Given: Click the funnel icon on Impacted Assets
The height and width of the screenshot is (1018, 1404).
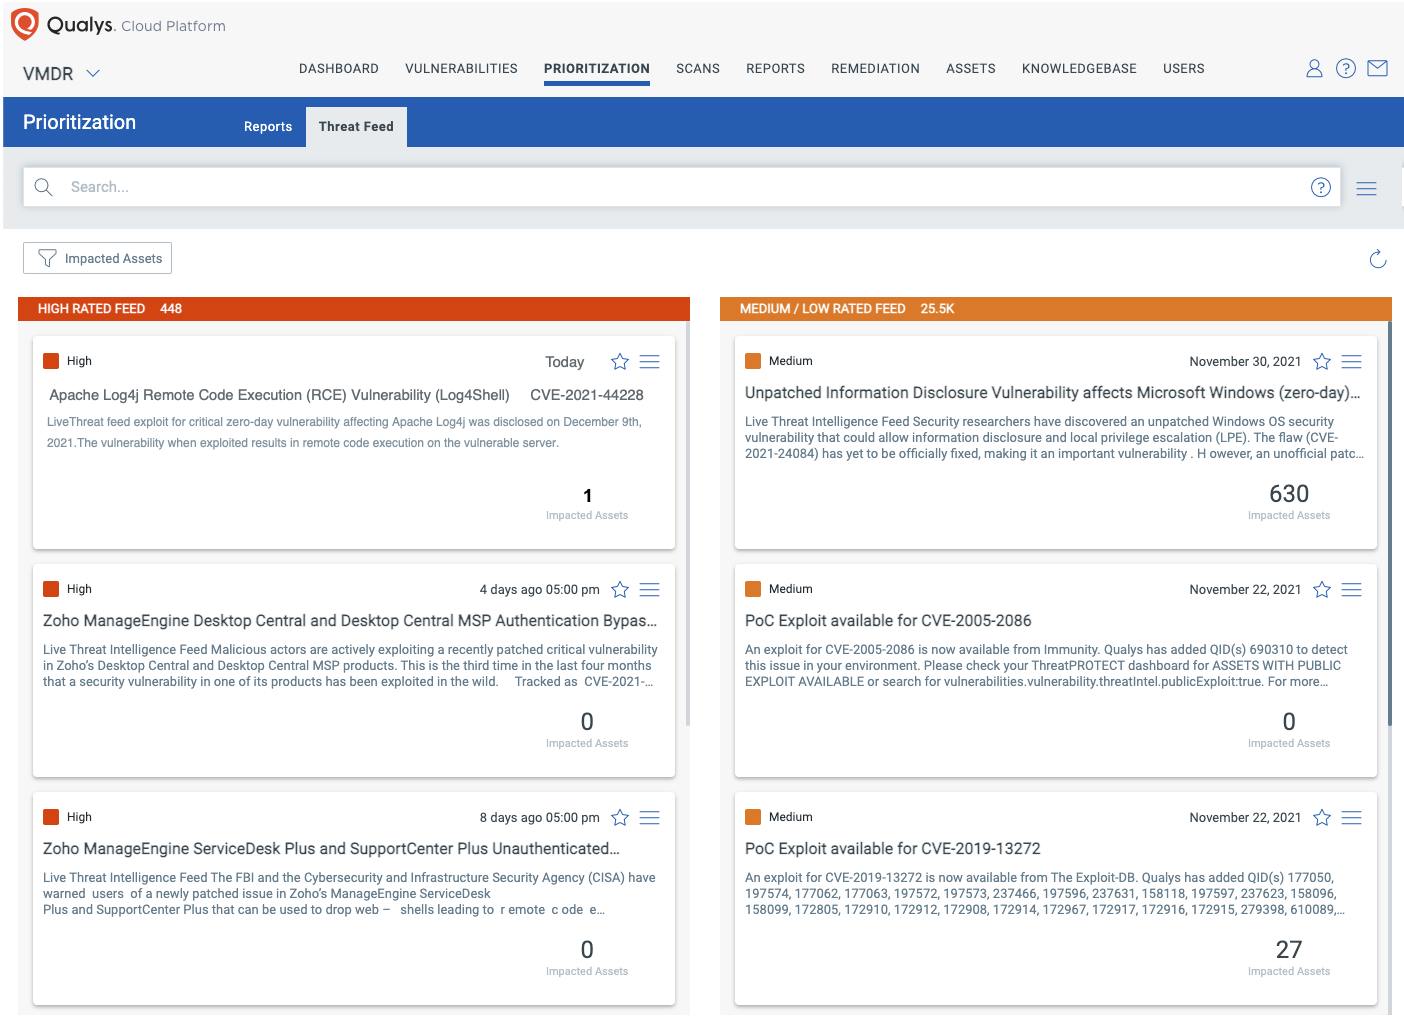Looking at the screenshot, I should click(46, 258).
